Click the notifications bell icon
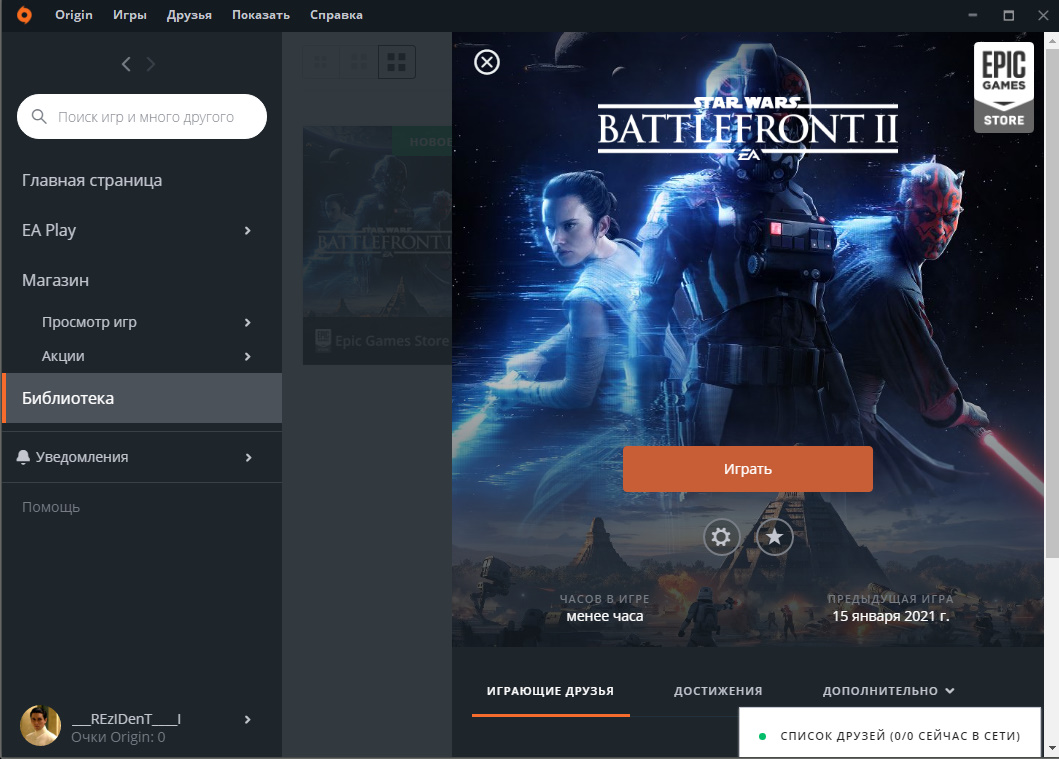The width and height of the screenshot is (1059, 759). pyautogui.click(x=23, y=457)
